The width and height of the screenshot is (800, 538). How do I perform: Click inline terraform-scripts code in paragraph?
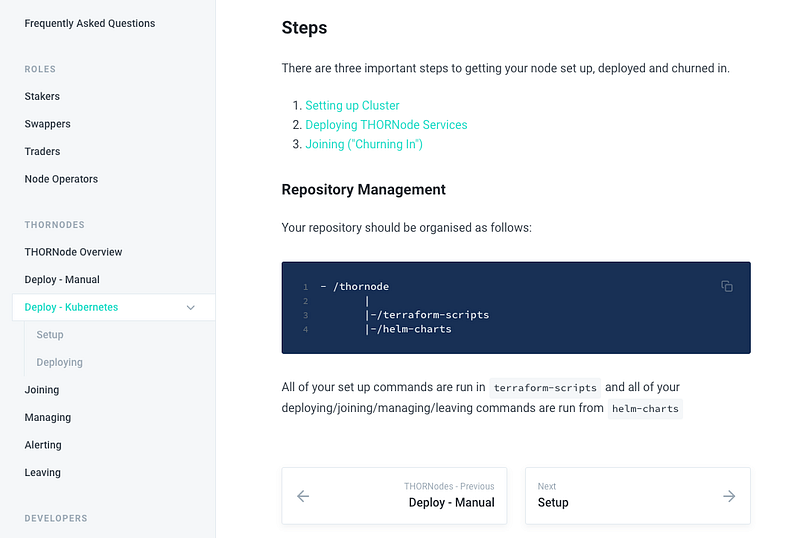[545, 388]
